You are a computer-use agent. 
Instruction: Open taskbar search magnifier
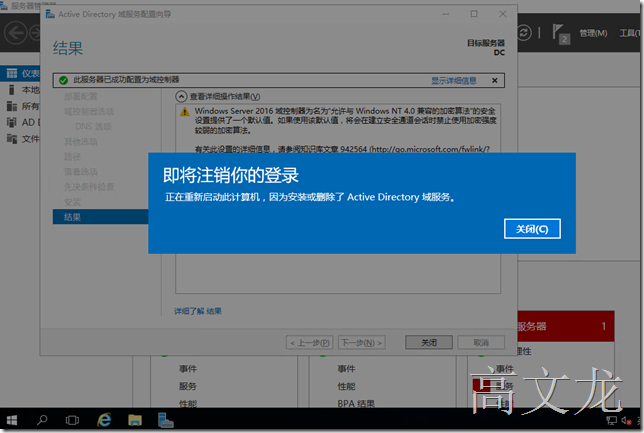click(x=42, y=420)
